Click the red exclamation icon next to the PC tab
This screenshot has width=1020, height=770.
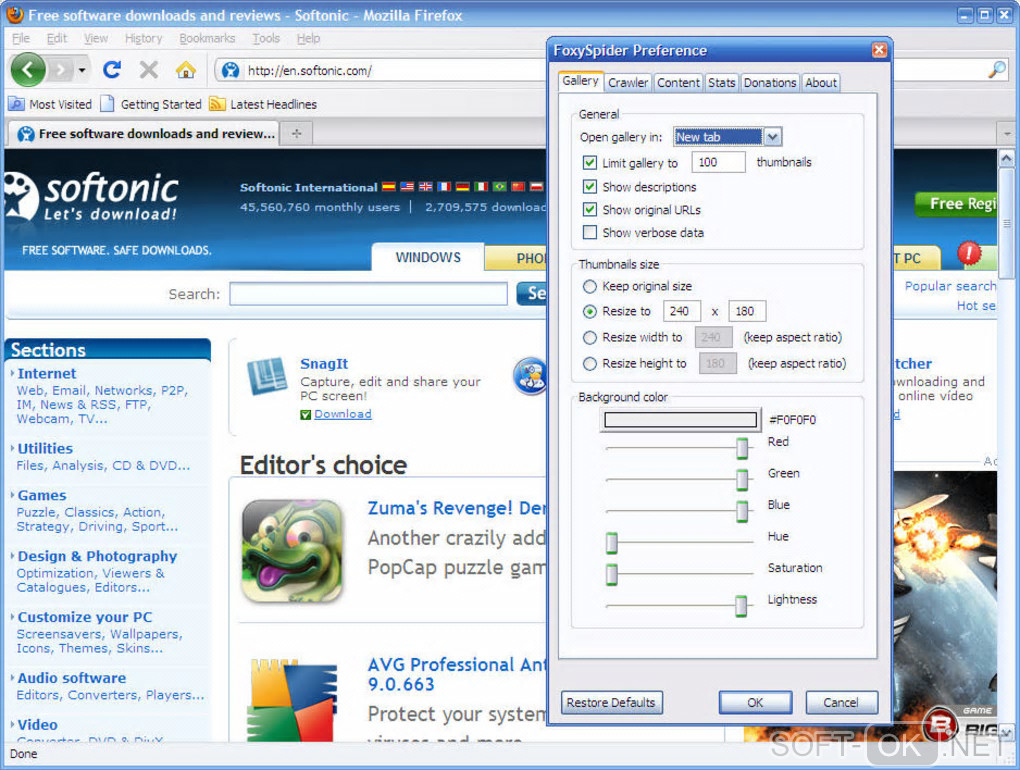click(969, 253)
